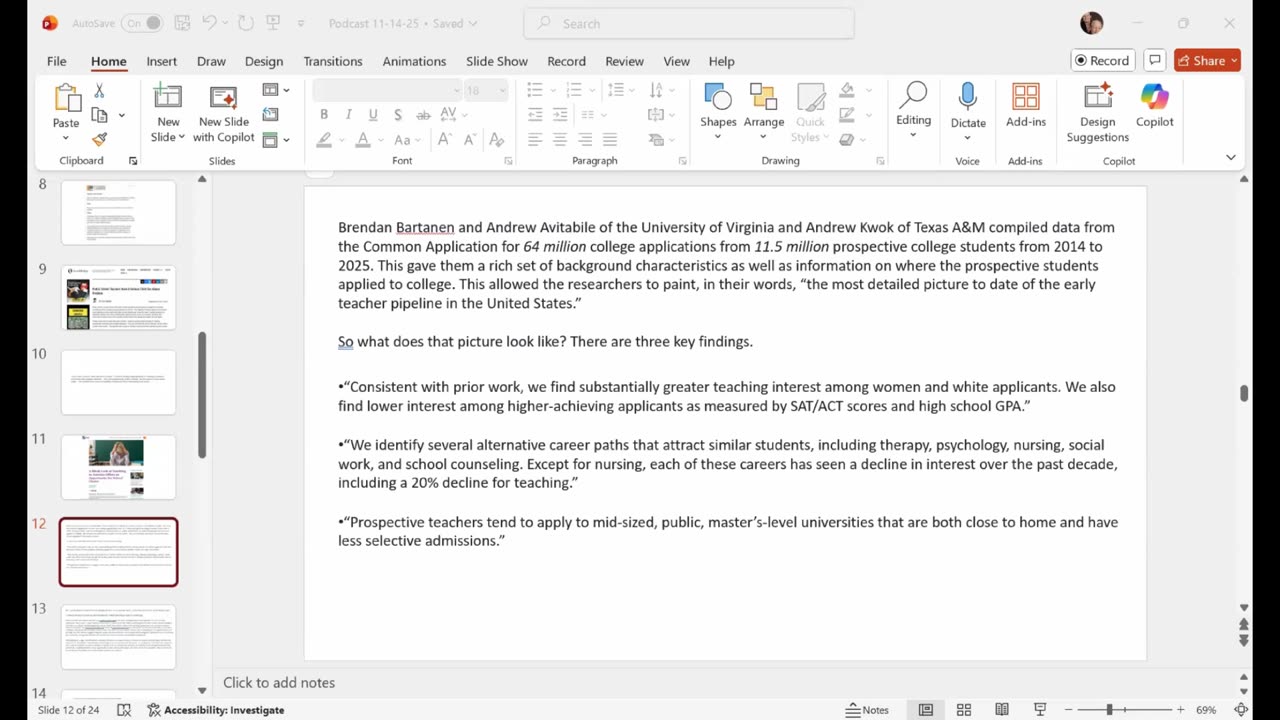Switch to the Design tab

(264, 61)
